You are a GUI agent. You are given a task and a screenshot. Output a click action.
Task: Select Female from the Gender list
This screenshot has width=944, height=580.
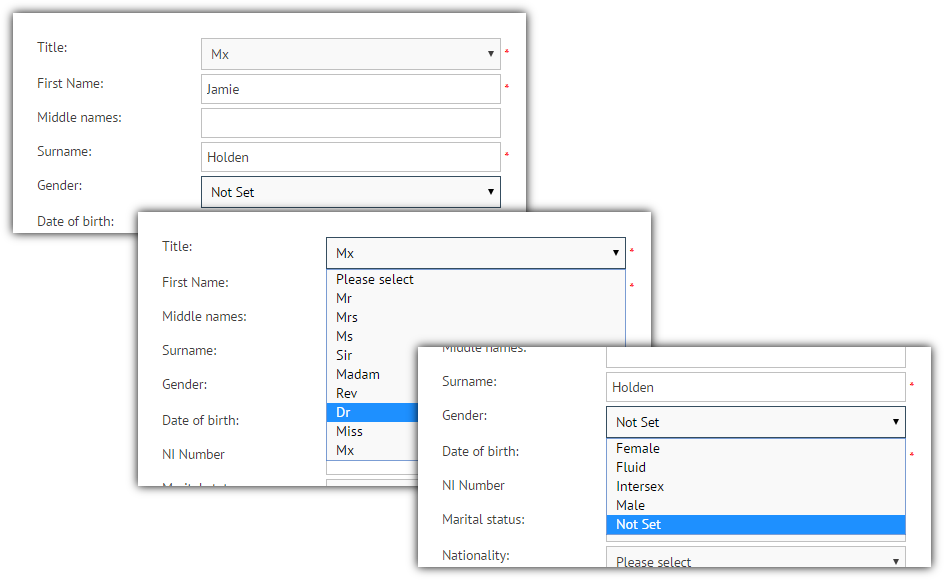tap(756, 448)
